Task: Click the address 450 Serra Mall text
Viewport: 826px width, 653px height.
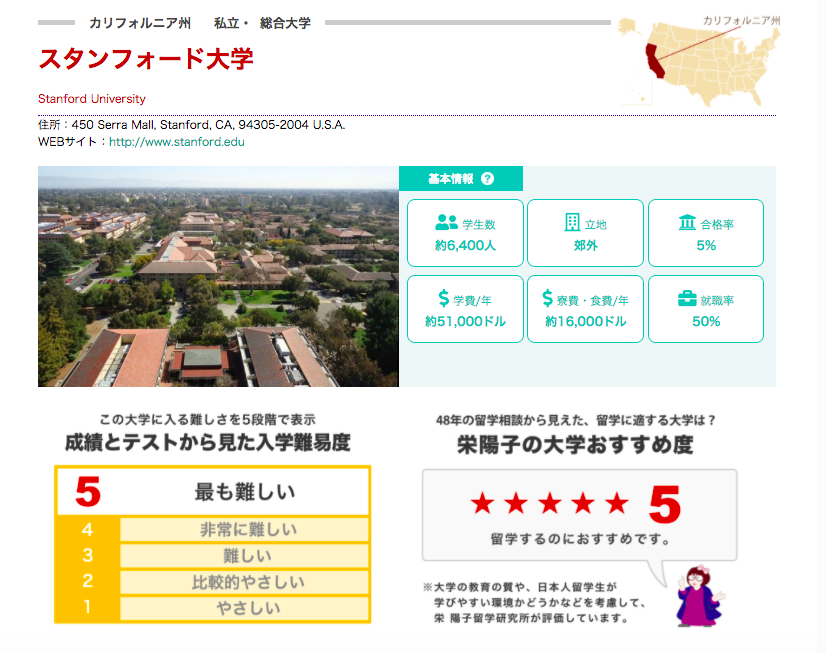Action: [x=208, y=125]
